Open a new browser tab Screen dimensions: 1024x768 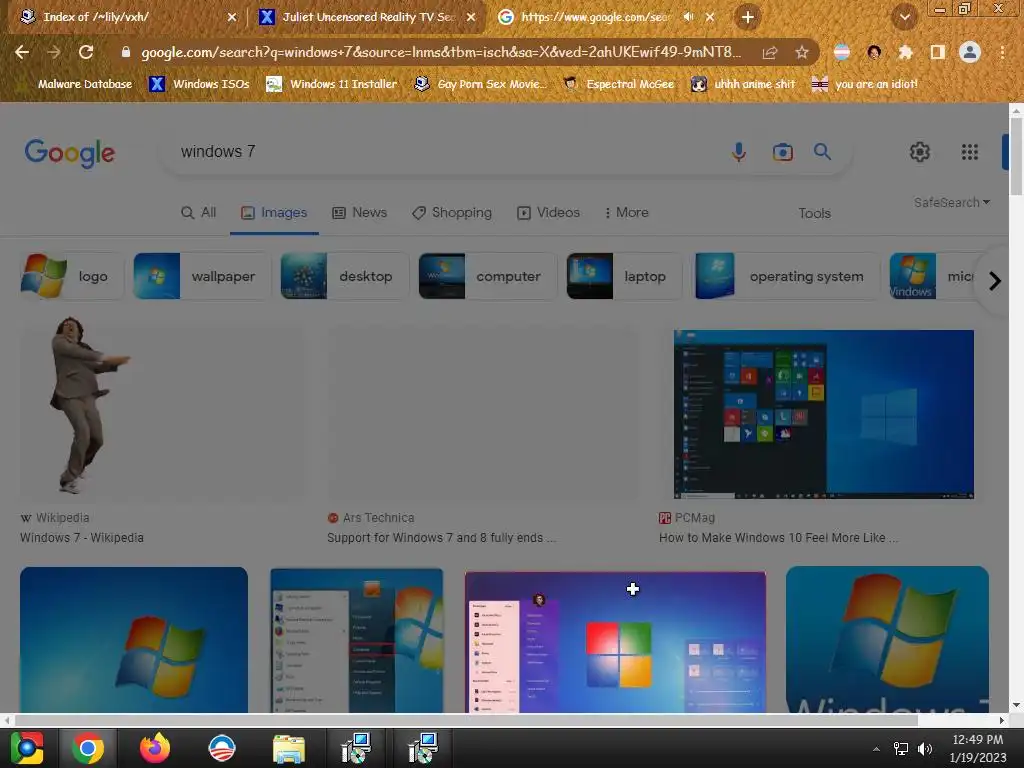tap(748, 17)
